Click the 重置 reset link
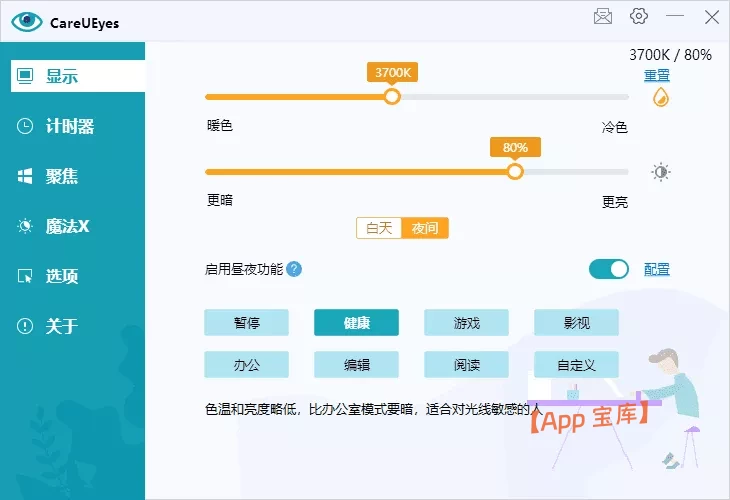Image resolution: width=730 pixels, height=500 pixels. 657,75
